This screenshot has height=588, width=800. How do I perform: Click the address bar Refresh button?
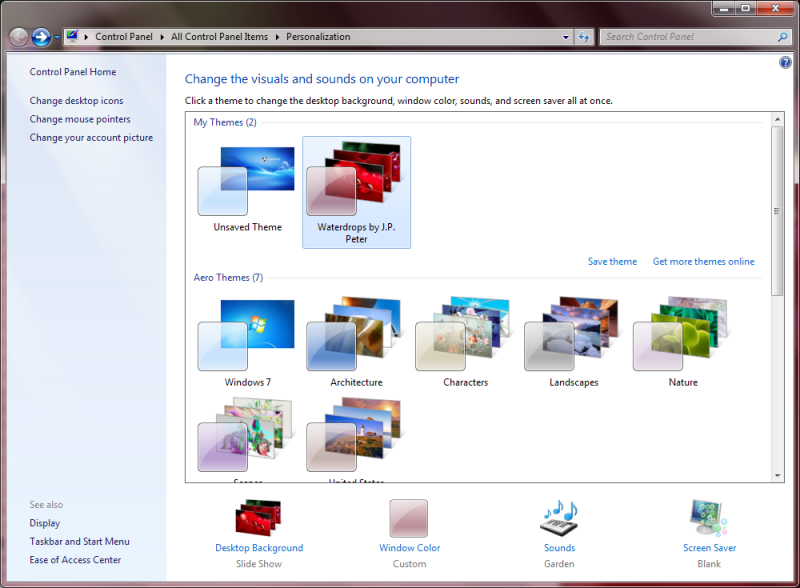pos(584,37)
